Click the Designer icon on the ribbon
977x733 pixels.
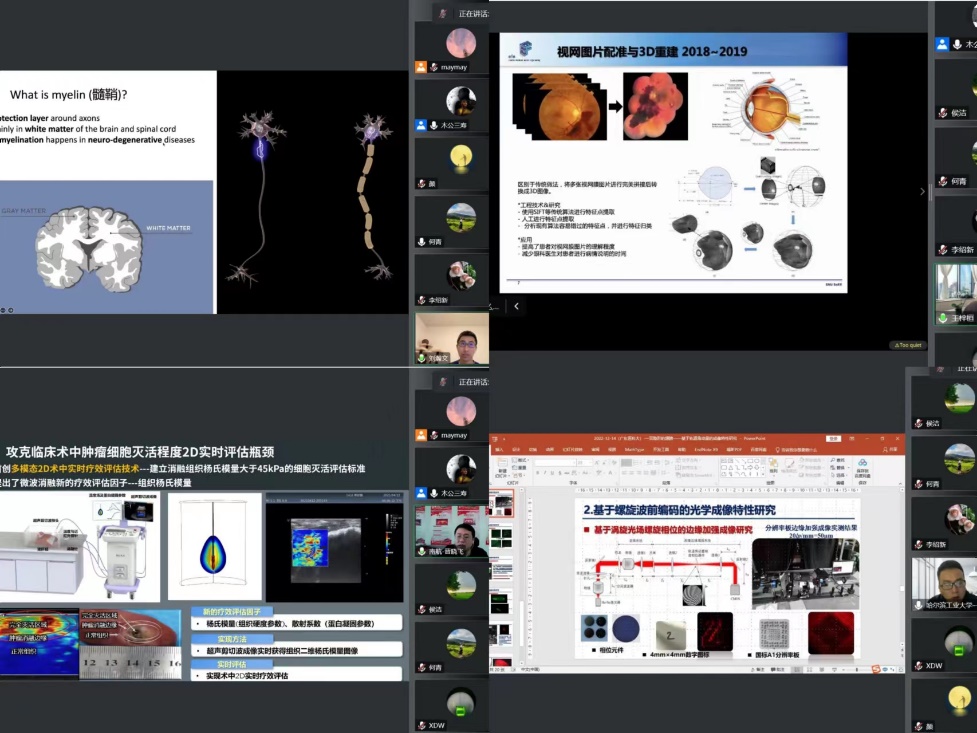point(863,463)
